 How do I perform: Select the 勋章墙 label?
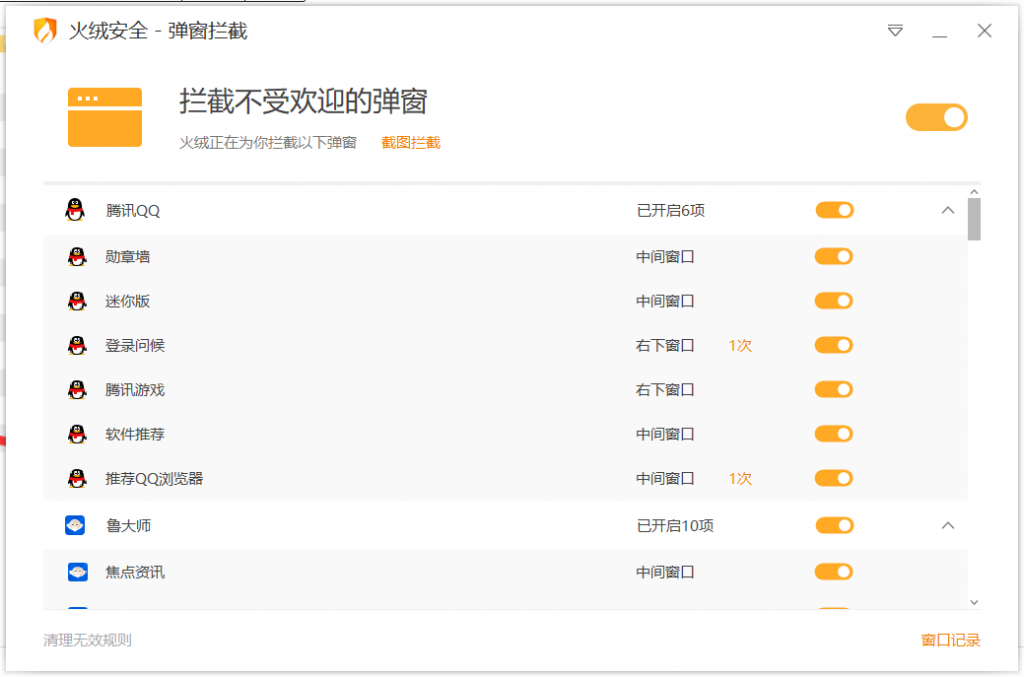click(128, 257)
